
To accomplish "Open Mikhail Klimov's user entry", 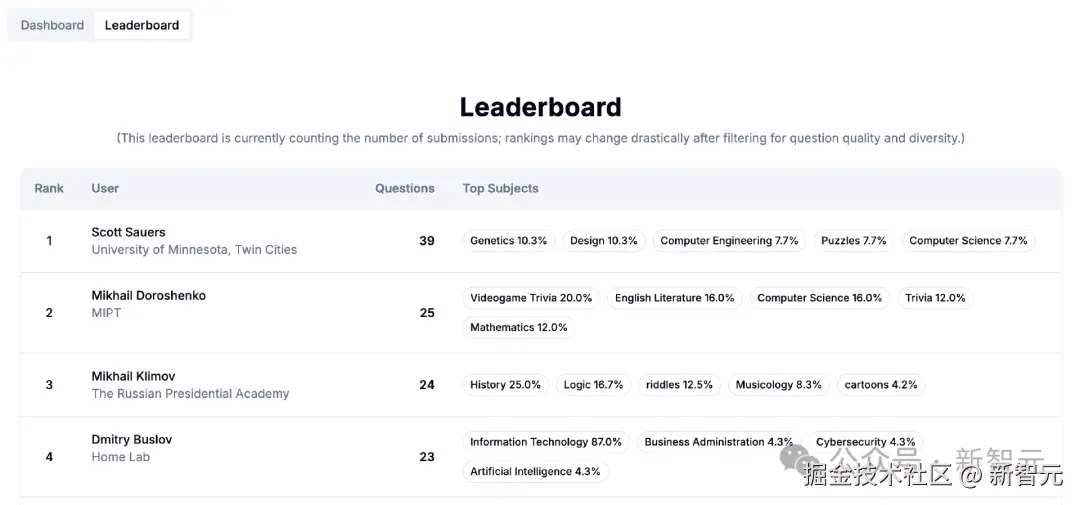I will (x=133, y=377).
